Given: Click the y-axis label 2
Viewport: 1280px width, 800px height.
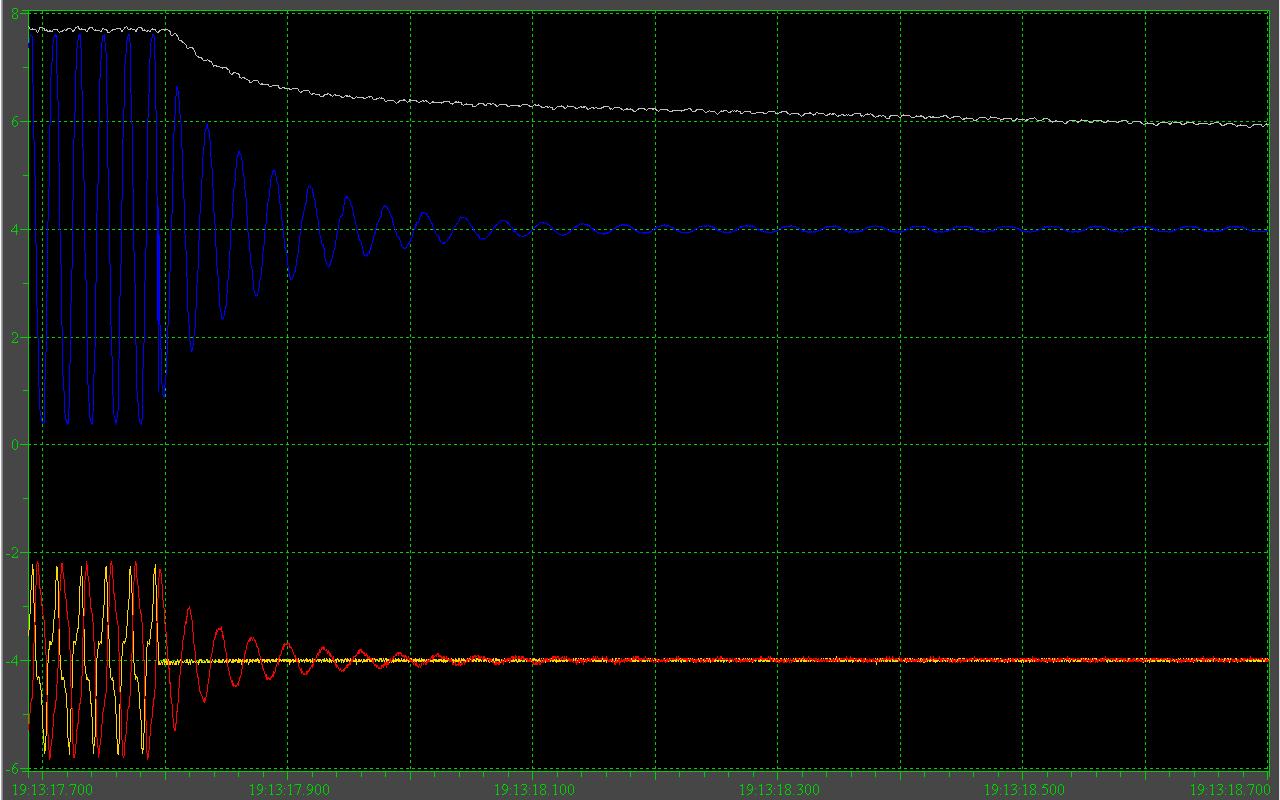Looking at the screenshot, I should tap(14, 337).
